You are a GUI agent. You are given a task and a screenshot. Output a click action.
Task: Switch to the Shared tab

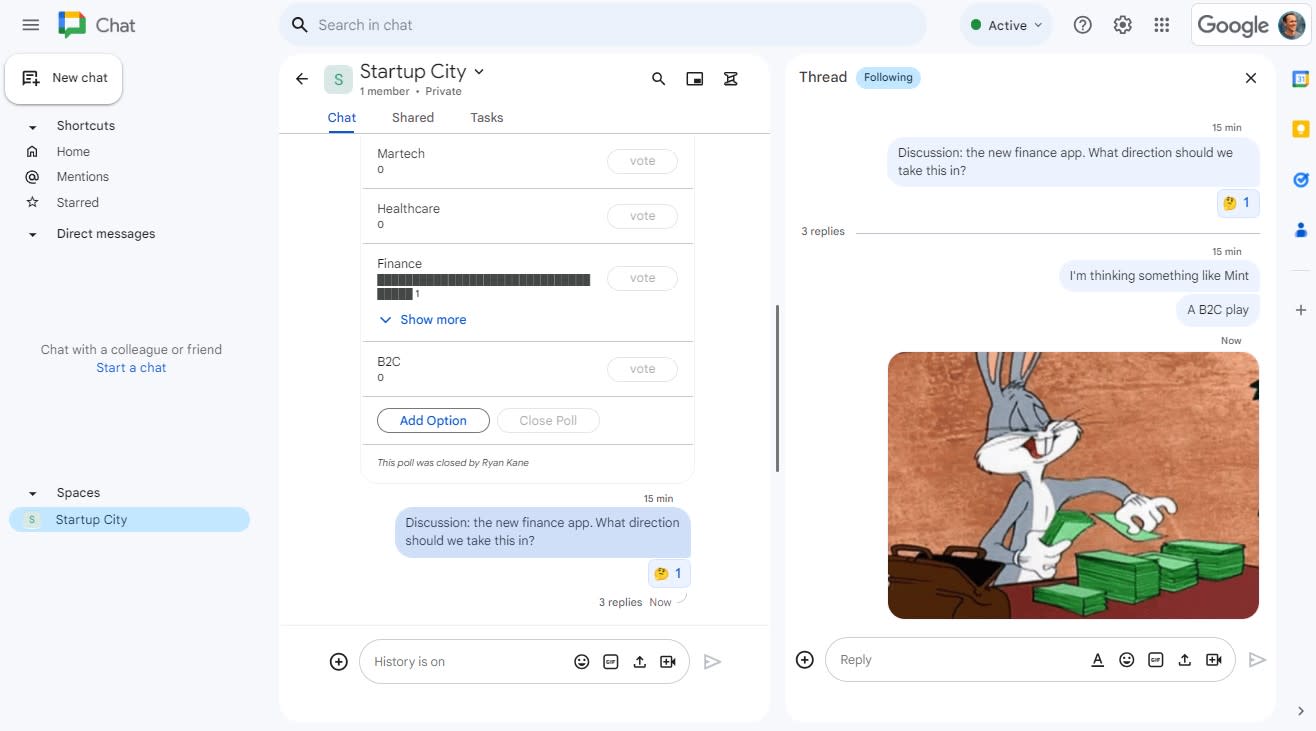pyautogui.click(x=413, y=117)
